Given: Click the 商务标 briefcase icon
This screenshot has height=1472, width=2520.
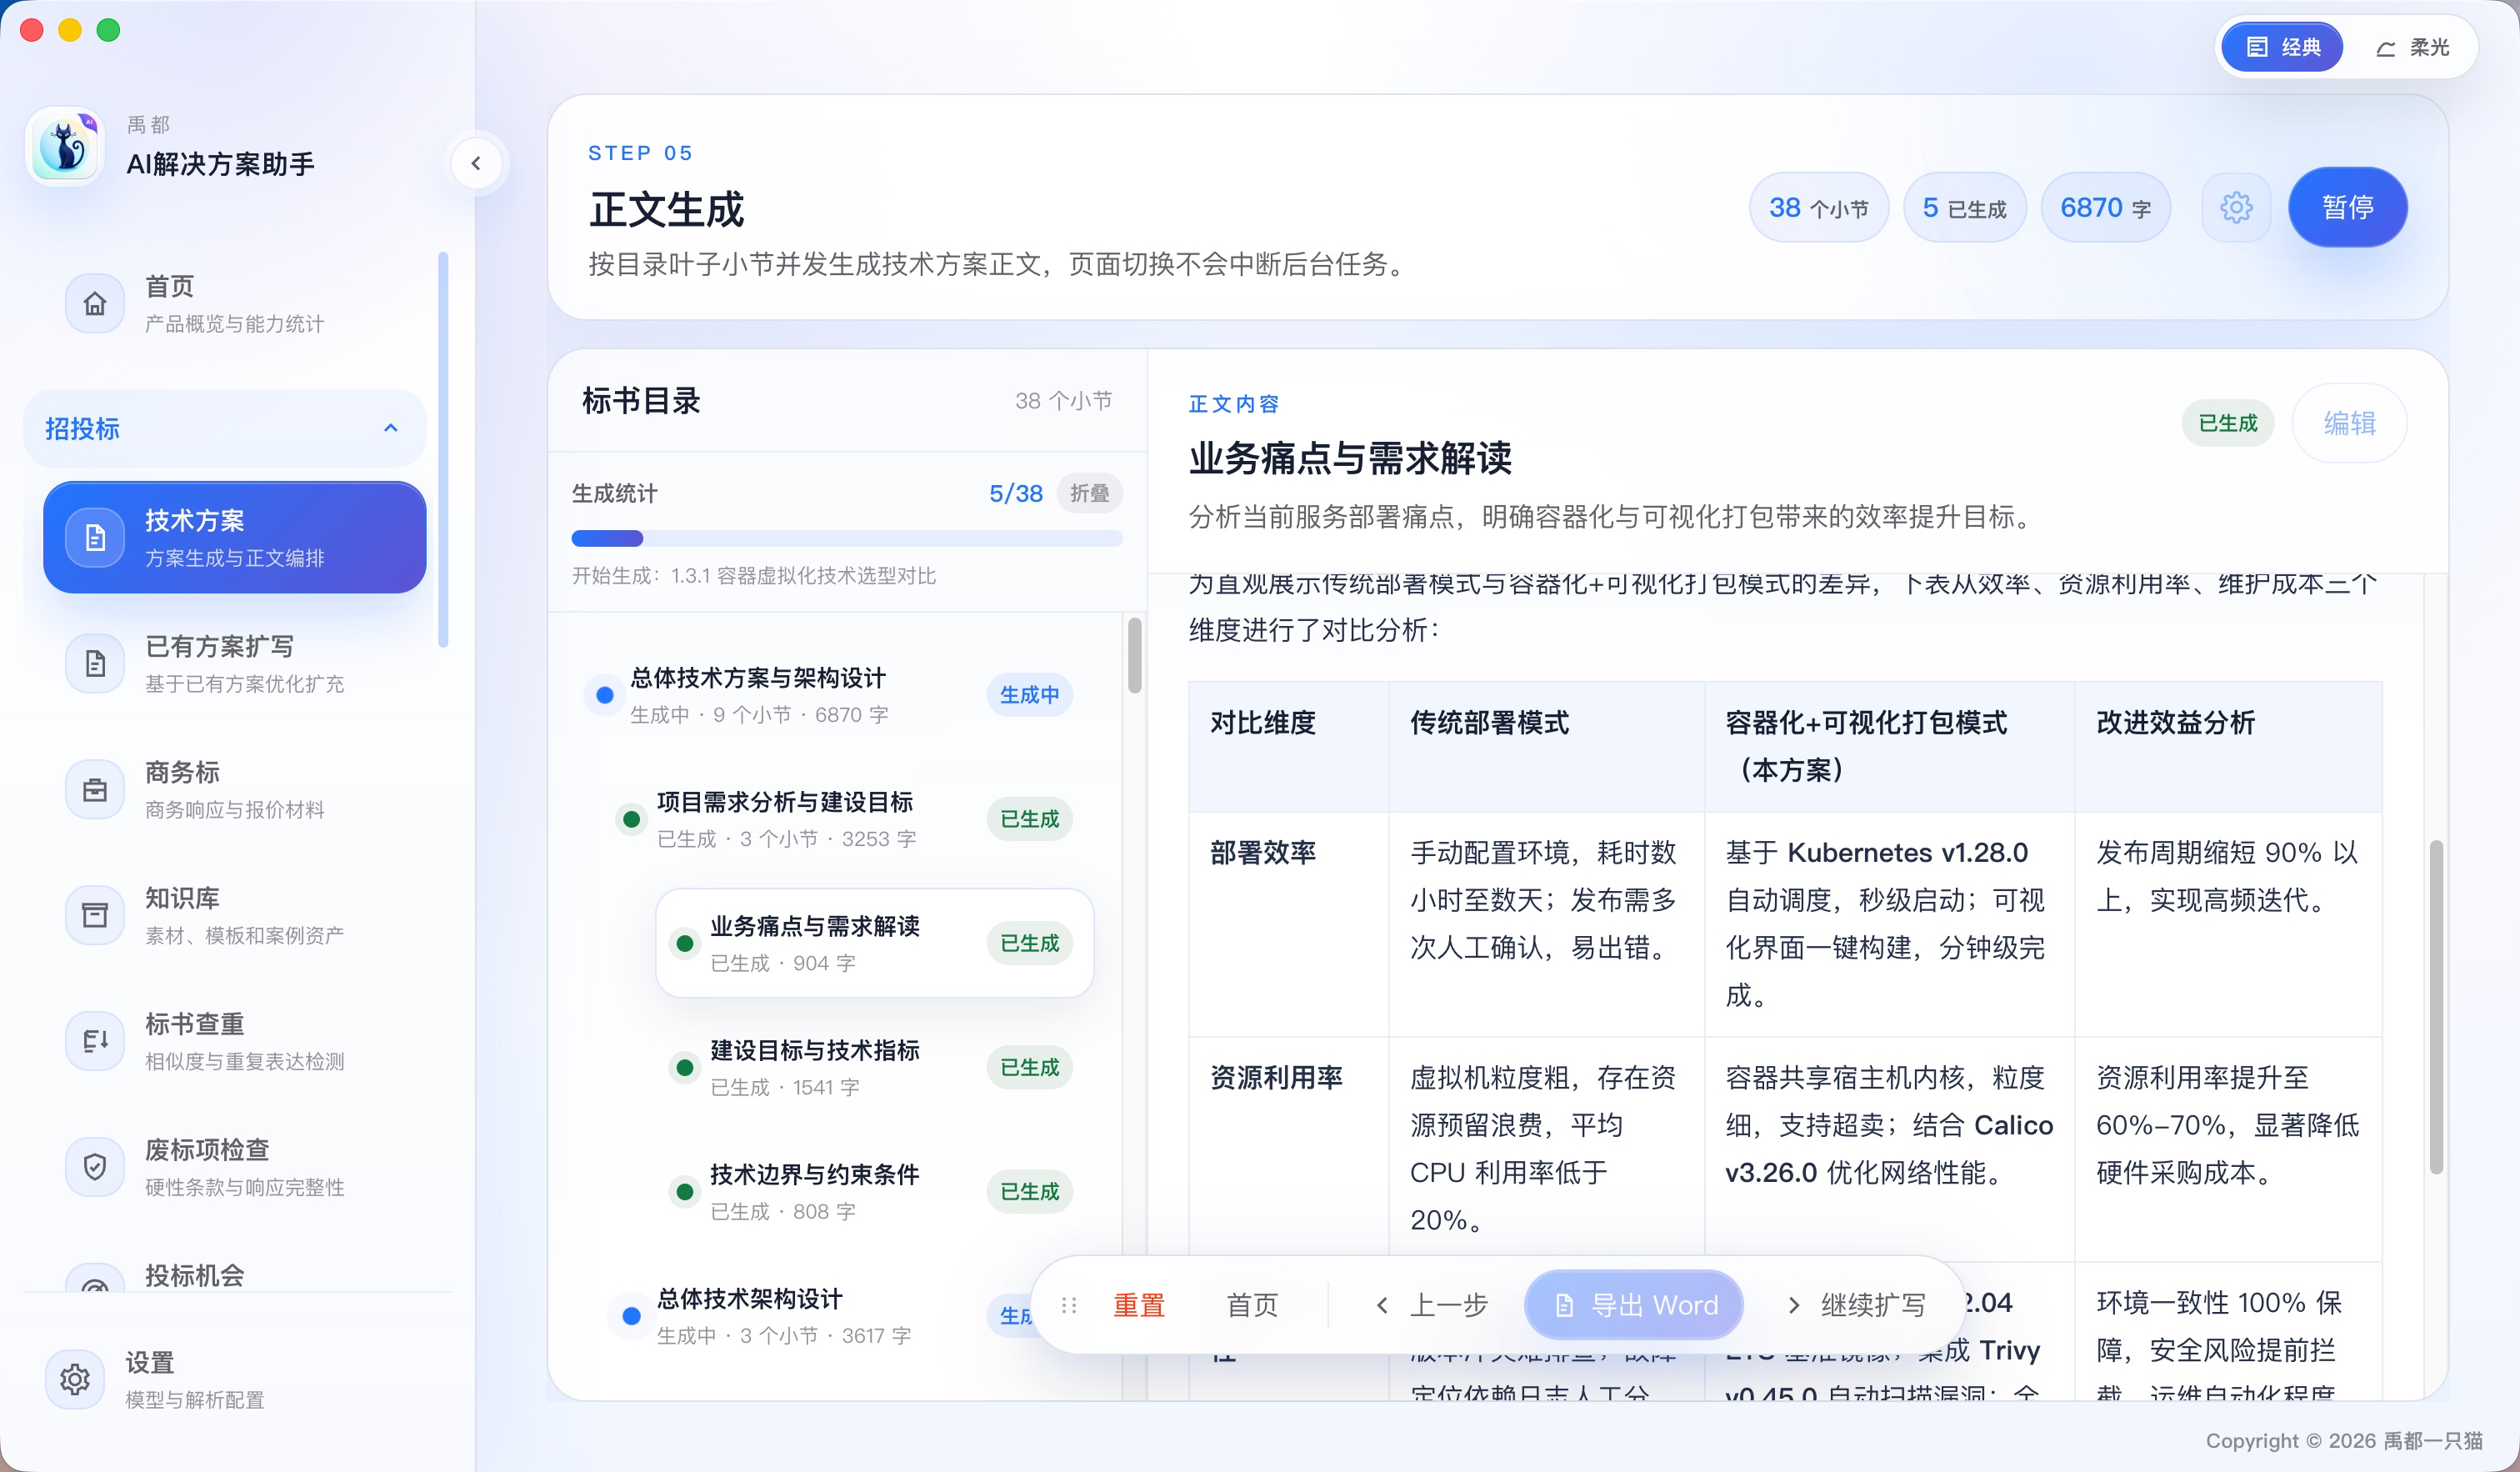Looking at the screenshot, I should [x=95, y=789].
